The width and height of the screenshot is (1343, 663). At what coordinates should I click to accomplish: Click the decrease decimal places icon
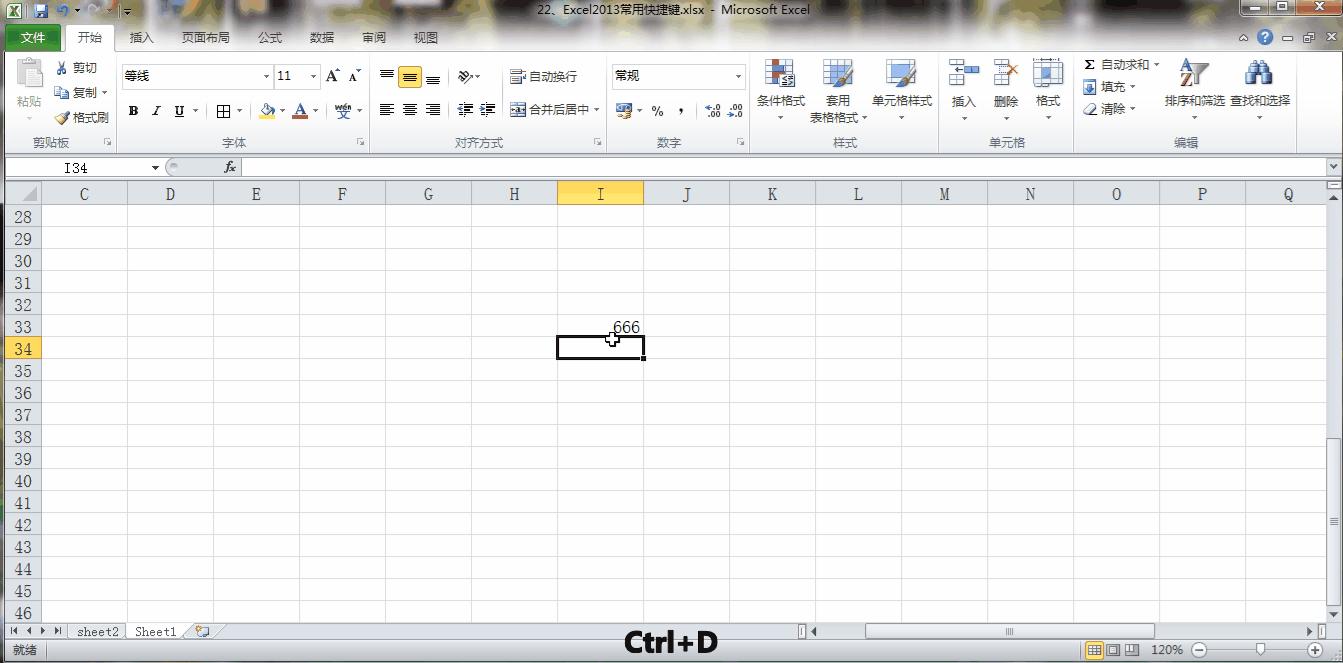[736, 111]
